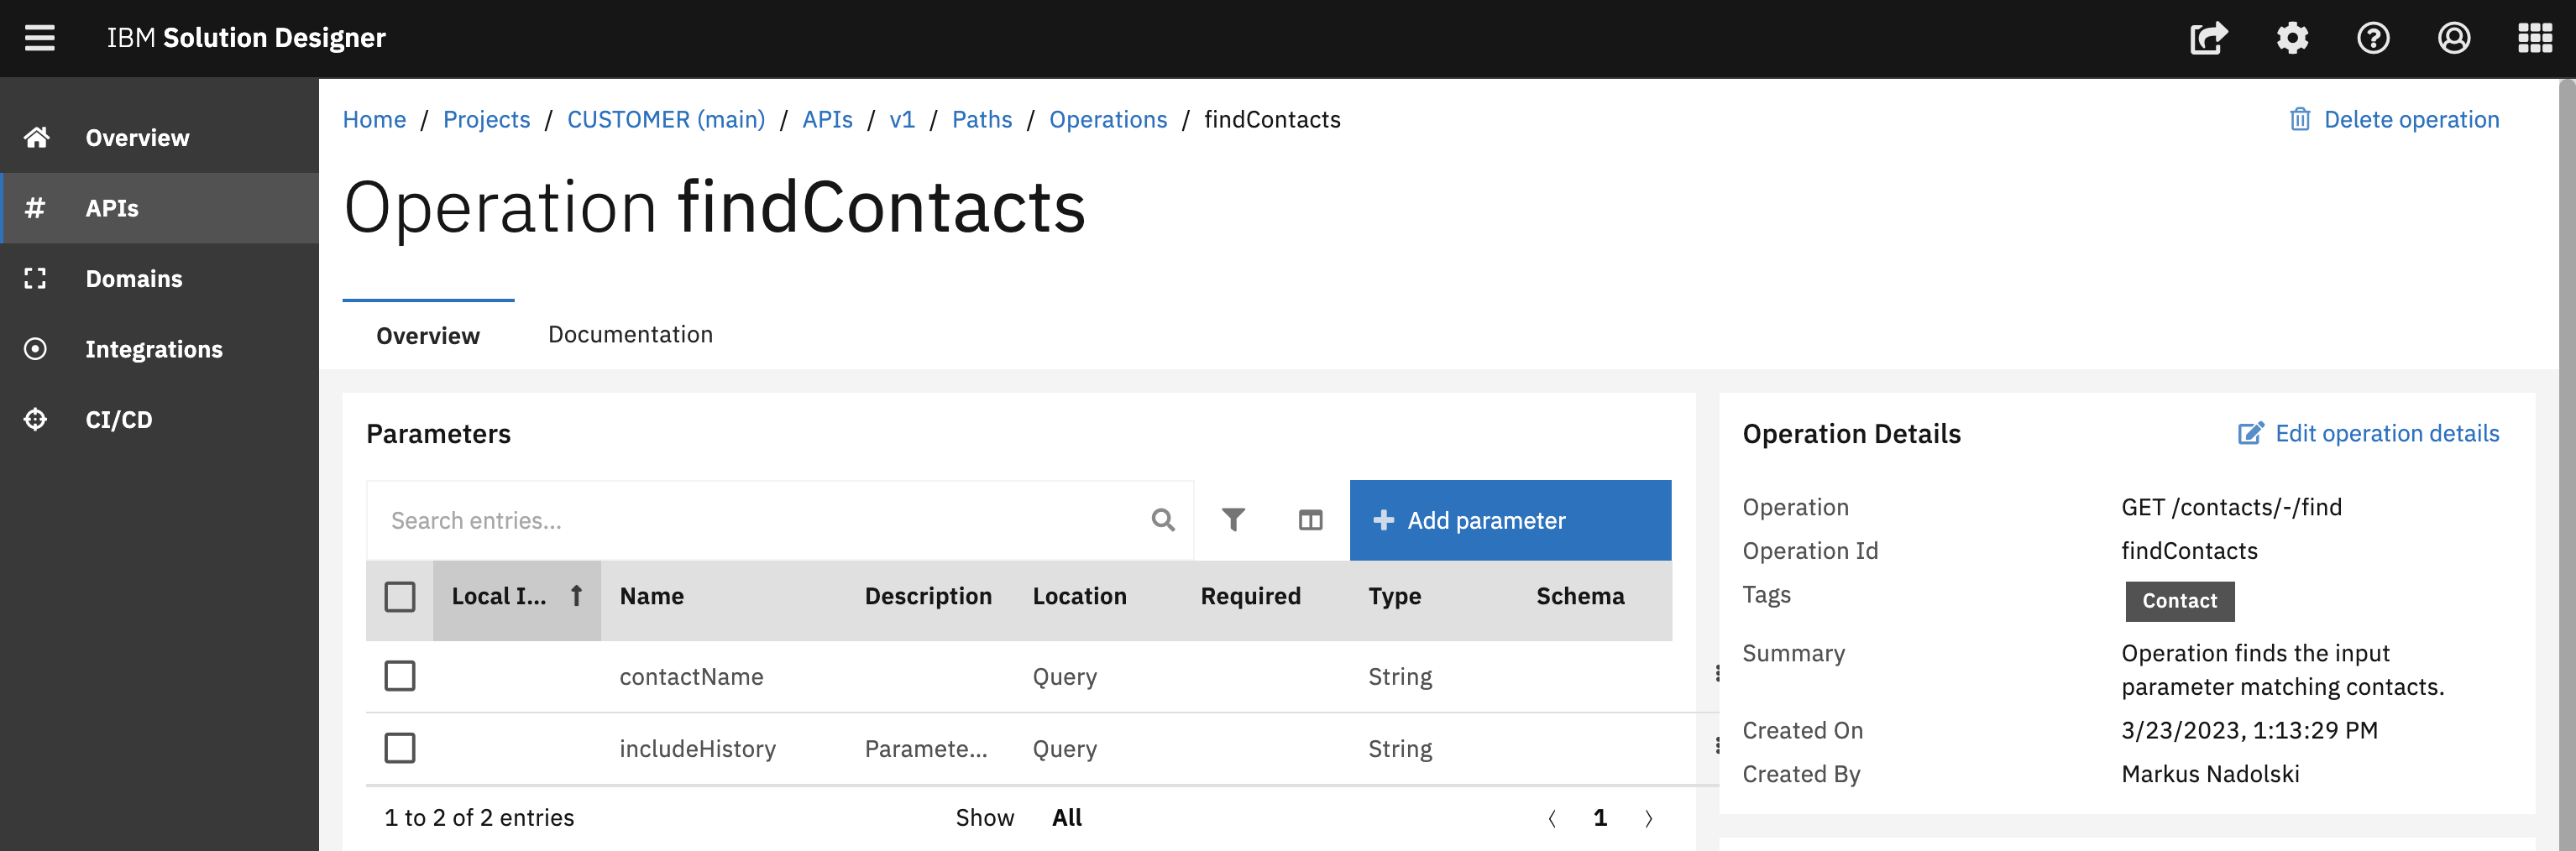
Task: Check the contactName row checkbox
Action: pyautogui.click(x=400, y=676)
